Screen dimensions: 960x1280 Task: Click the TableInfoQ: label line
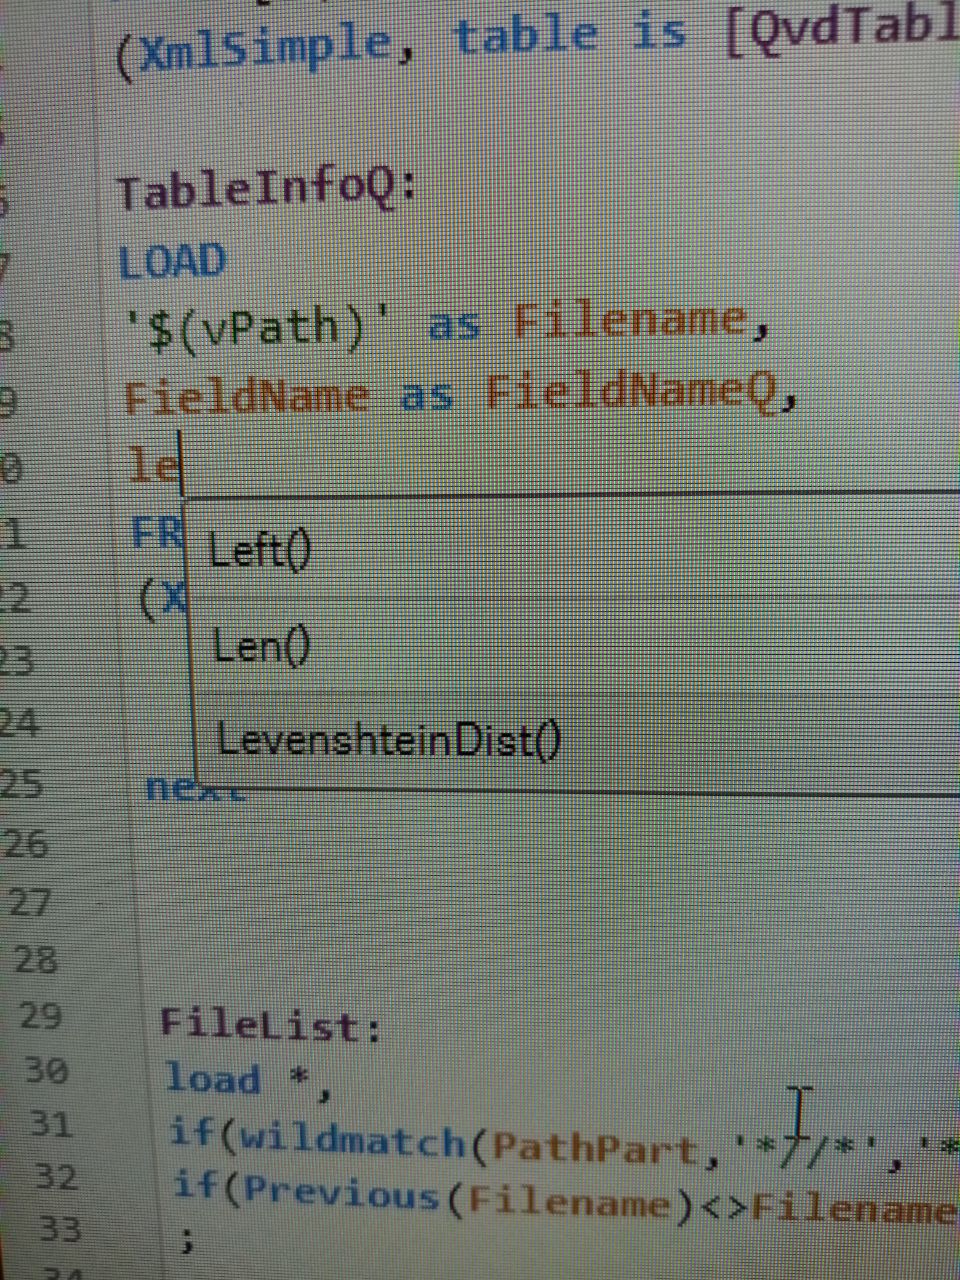pyautogui.click(x=266, y=190)
